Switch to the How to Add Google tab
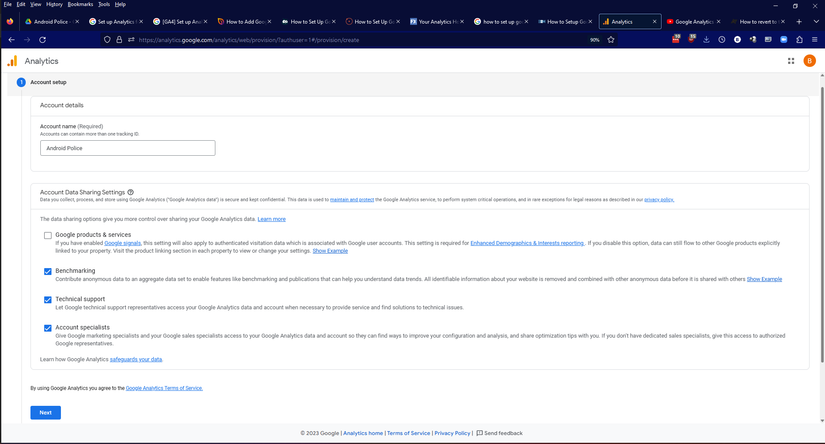Image resolution: width=825 pixels, height=444 pixels. tap(244, 22)
